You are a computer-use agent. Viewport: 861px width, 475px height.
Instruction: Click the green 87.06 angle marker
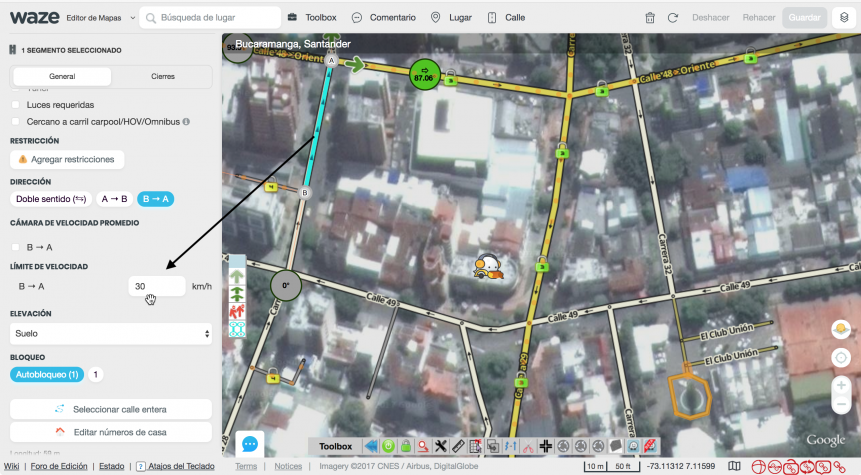click(x=424, y=73)
